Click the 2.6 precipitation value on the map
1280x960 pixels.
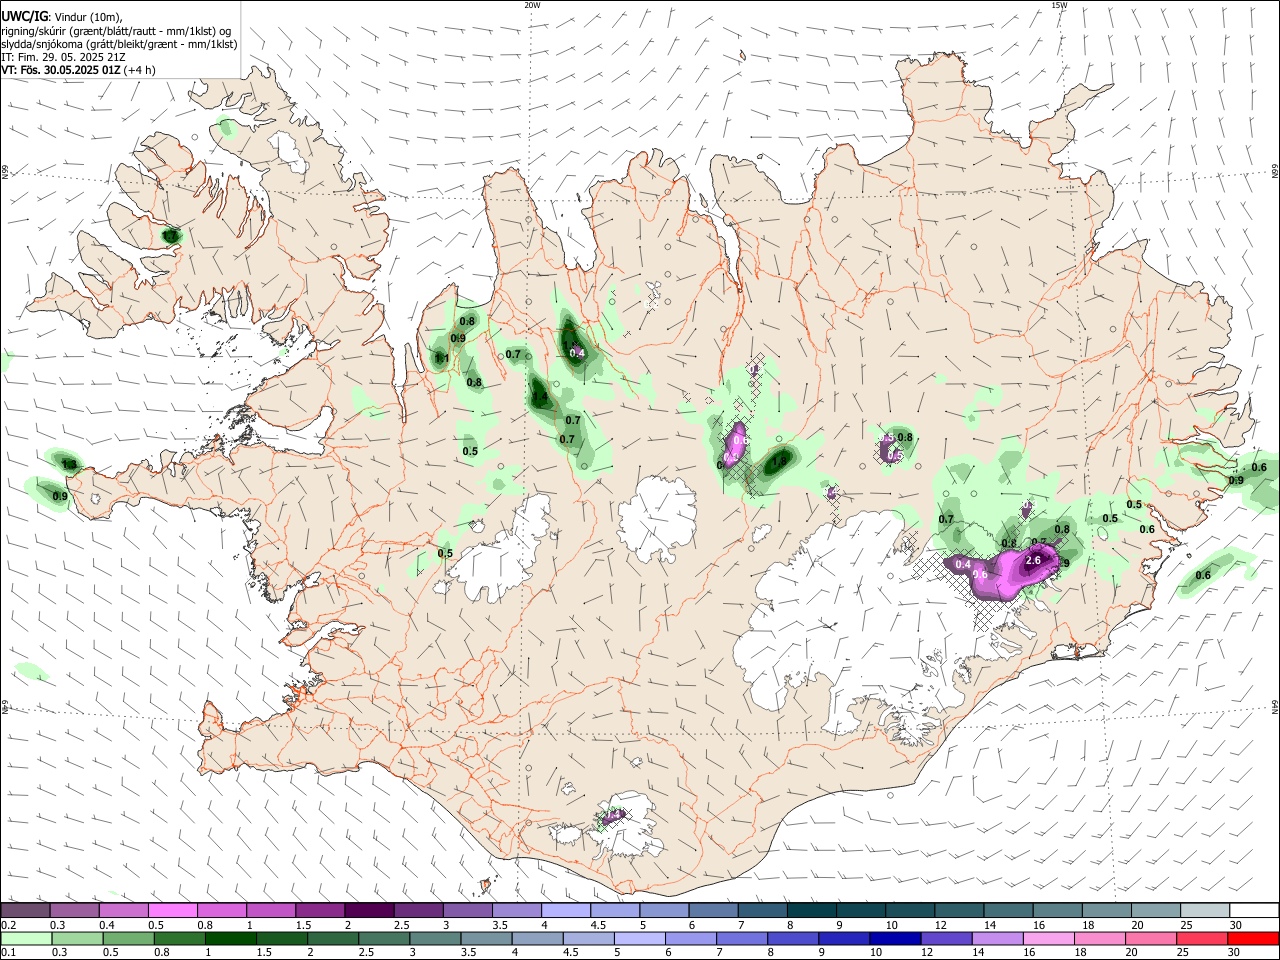coord(1034,561)
